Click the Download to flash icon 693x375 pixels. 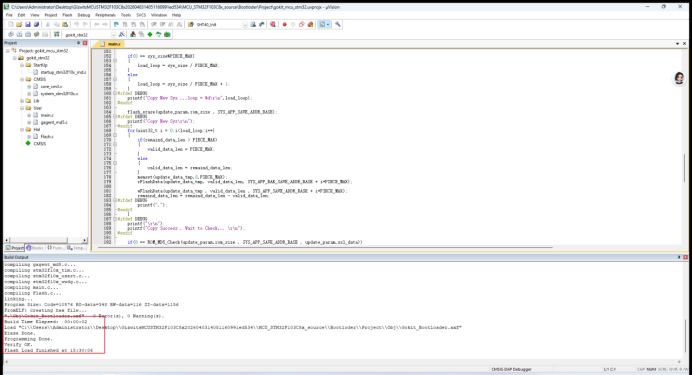click(57, 34)
